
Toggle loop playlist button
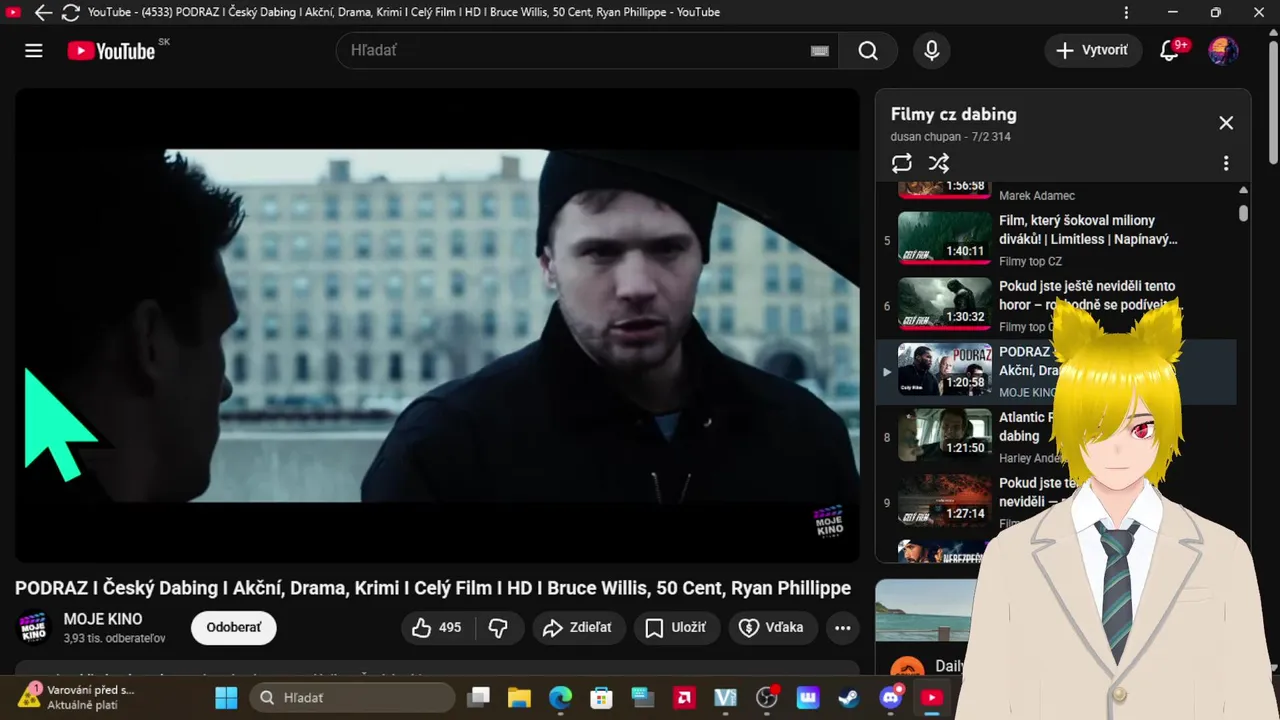(902, 163)
